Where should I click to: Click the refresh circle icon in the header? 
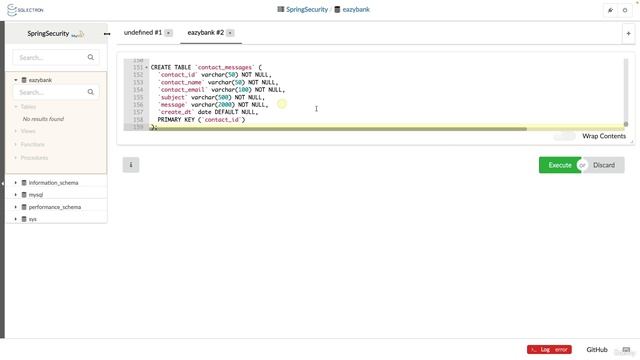(625, 10)
